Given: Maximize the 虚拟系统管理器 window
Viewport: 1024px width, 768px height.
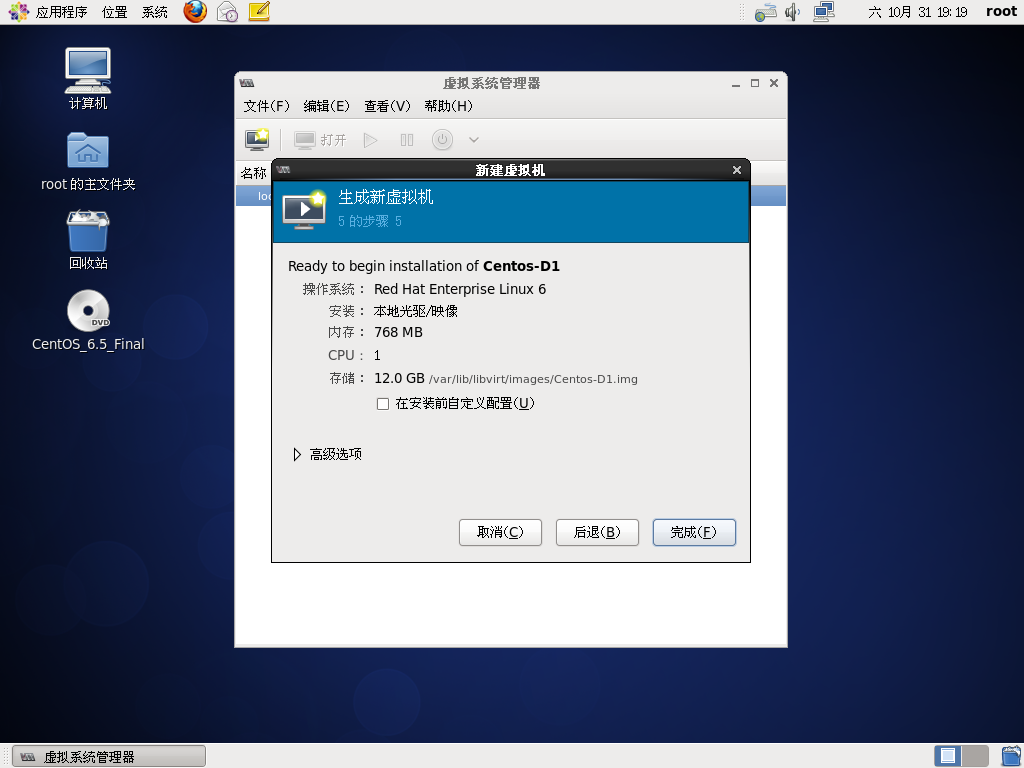Looking at the screenshot, I should [x=755, y=84].
